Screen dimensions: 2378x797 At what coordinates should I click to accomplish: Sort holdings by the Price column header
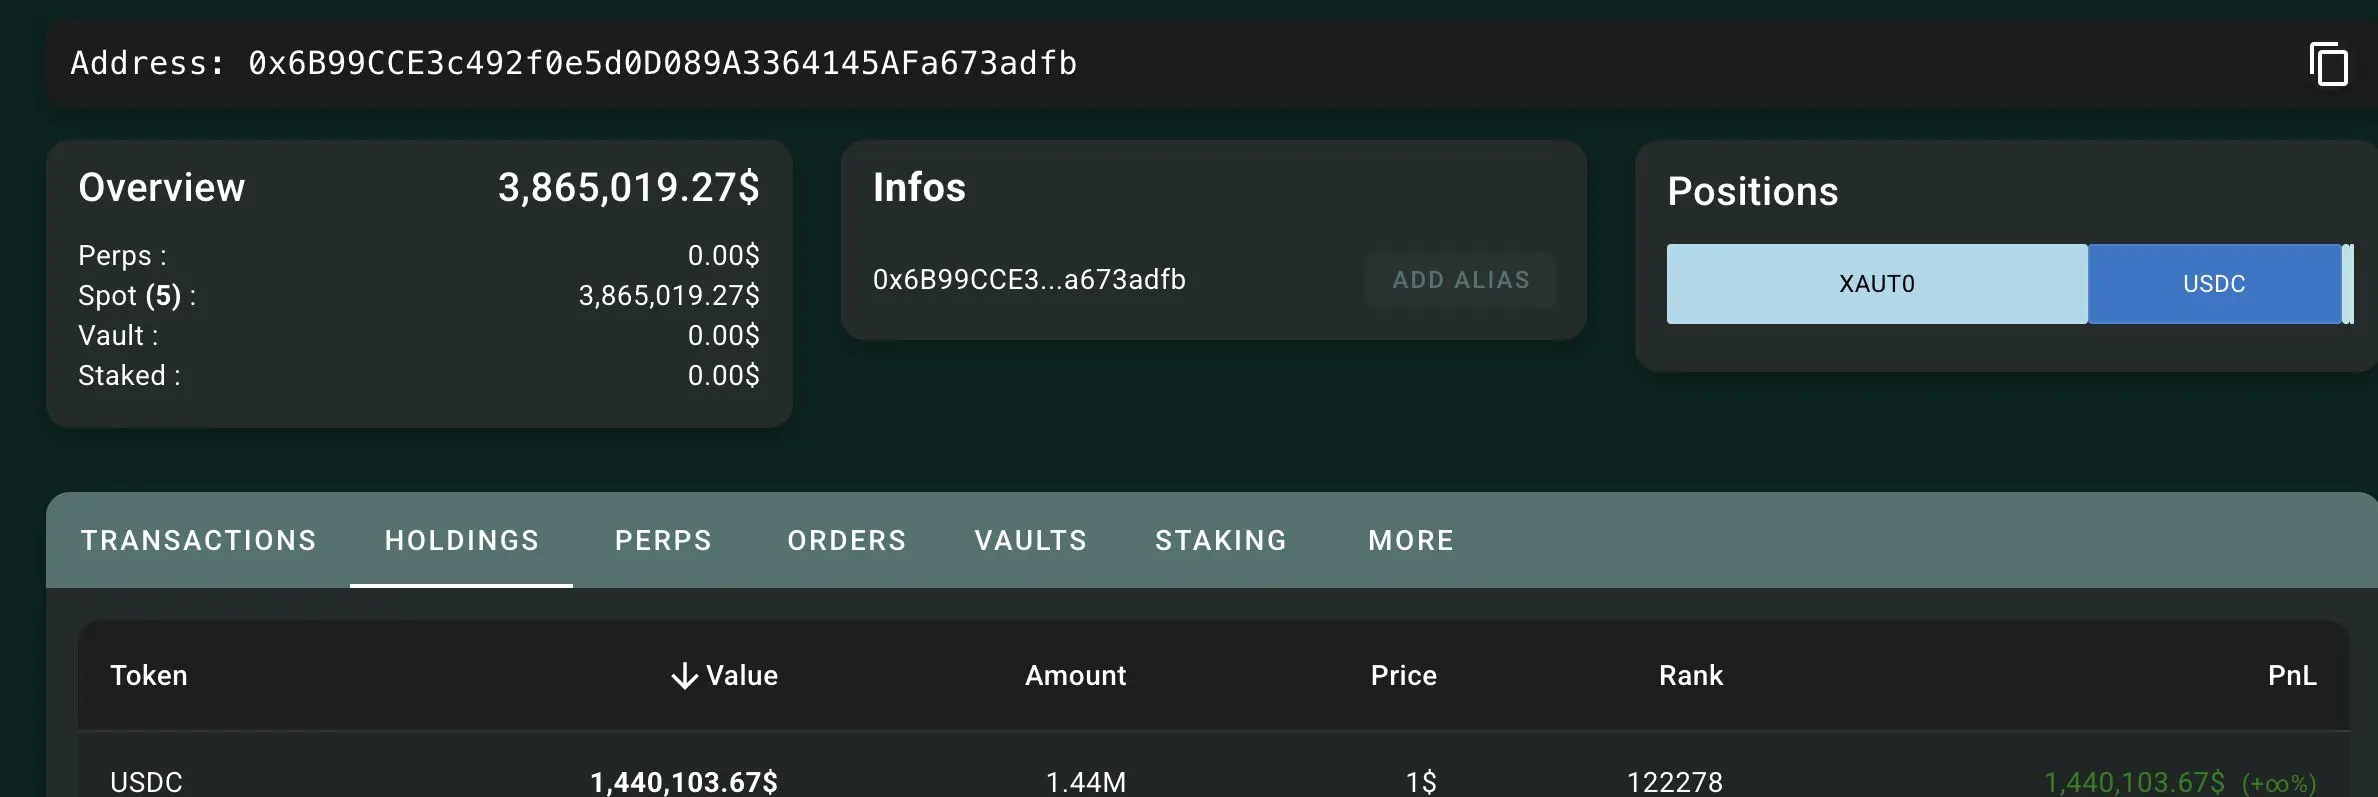point(1403,676)
